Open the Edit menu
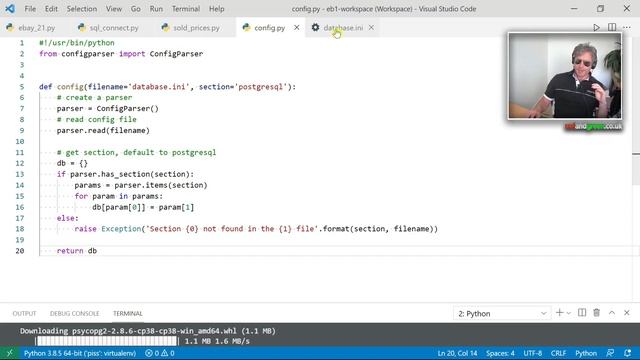This screenshot has width=640, height=360. click(x=51, y=9)
